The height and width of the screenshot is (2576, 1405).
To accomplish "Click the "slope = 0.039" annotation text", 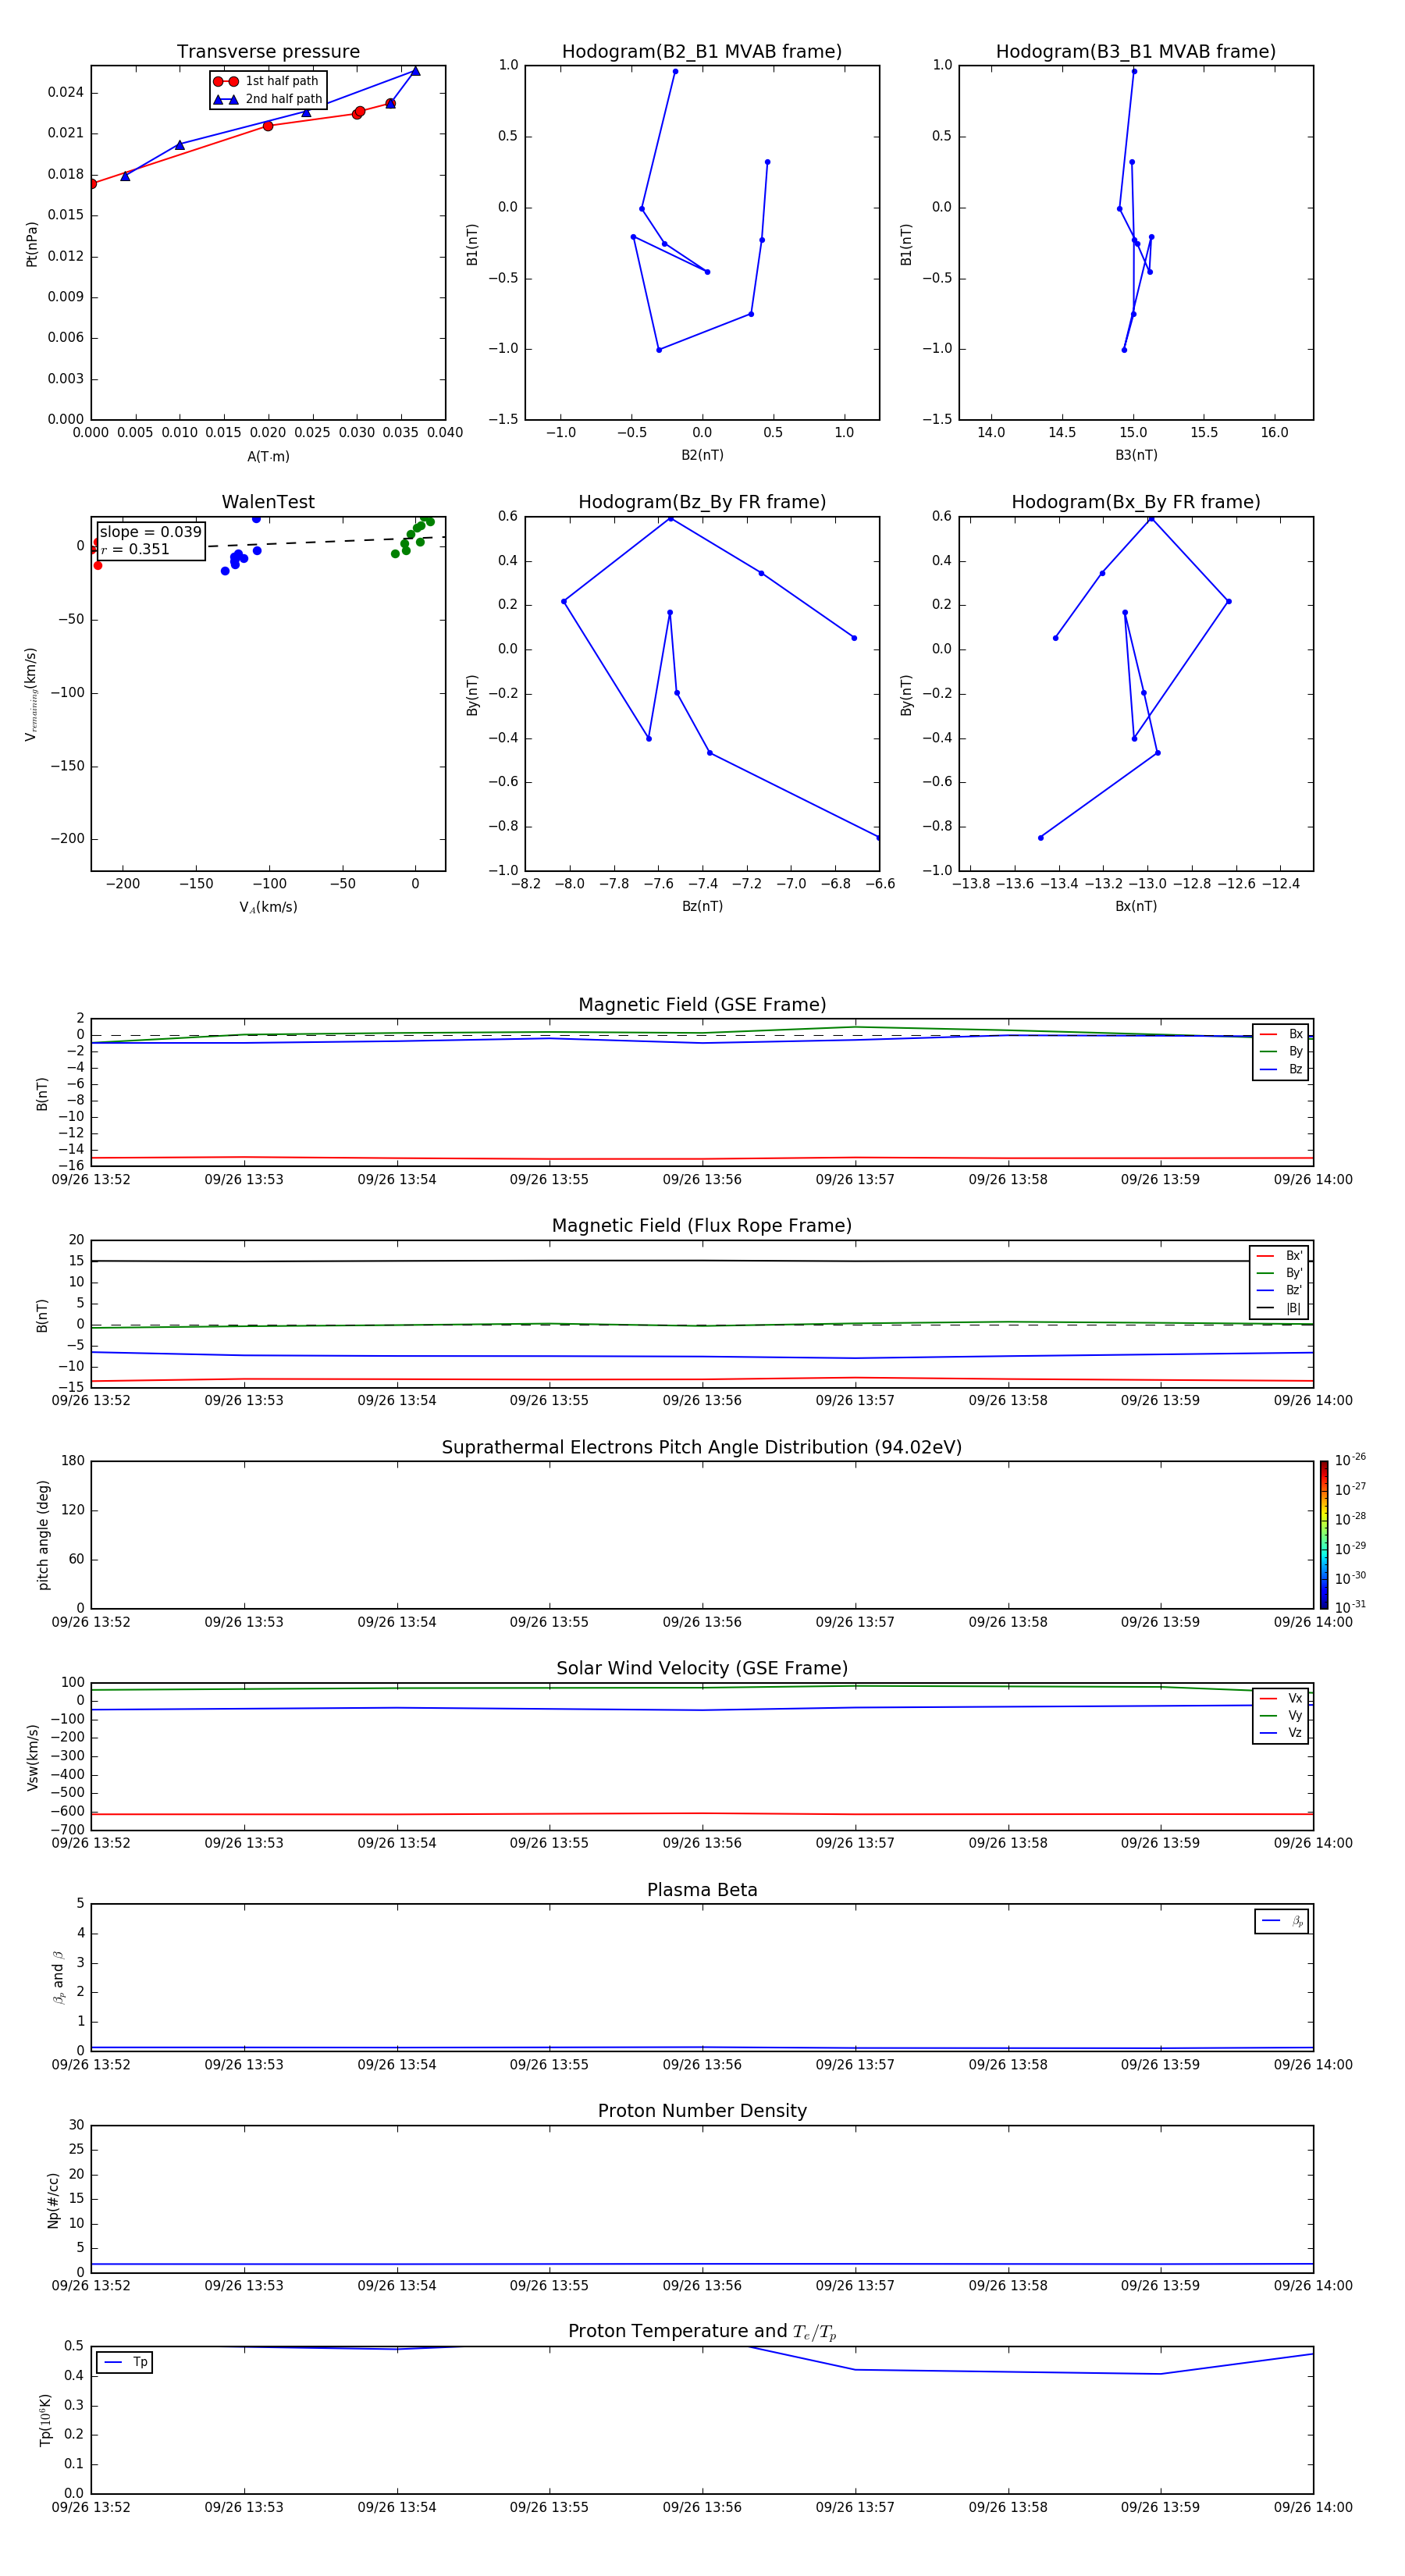I will 151,532.
